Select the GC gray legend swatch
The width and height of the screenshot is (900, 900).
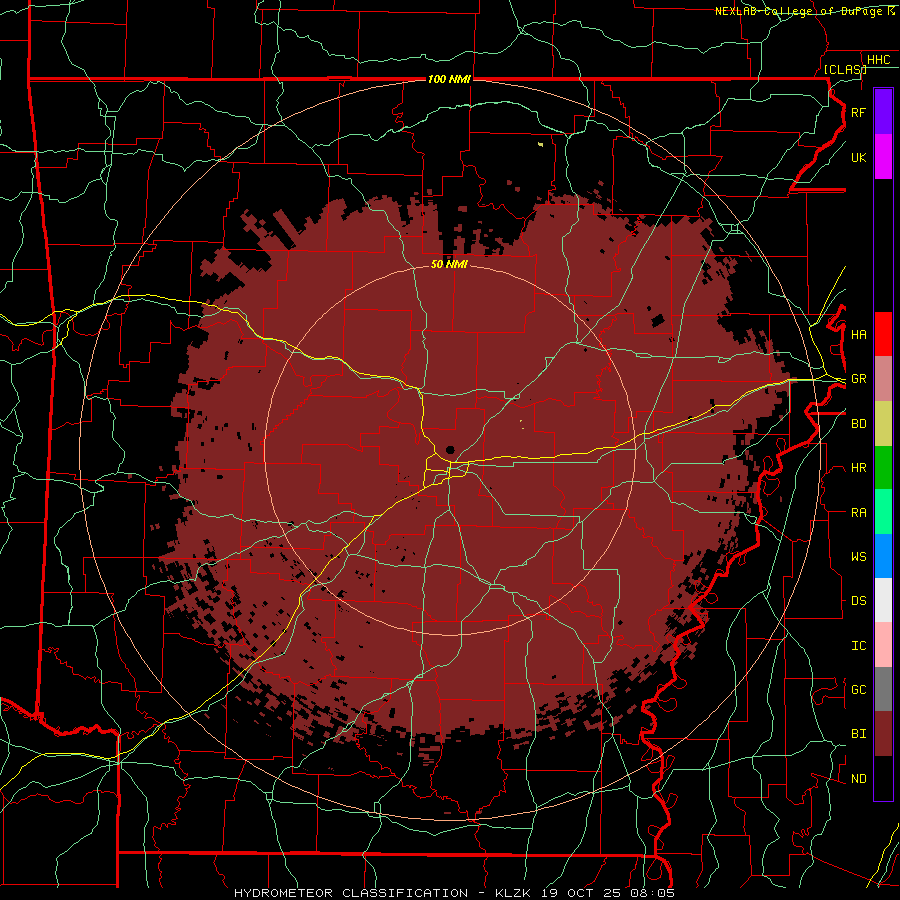[883, 689]
